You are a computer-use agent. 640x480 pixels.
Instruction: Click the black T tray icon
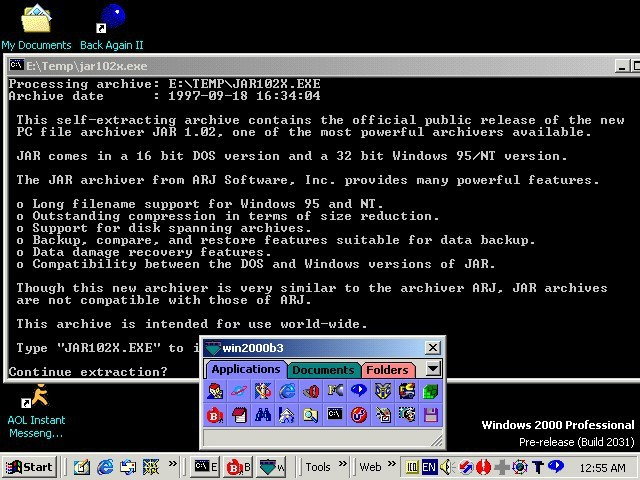pyautogui.click(x=538, y=467)
